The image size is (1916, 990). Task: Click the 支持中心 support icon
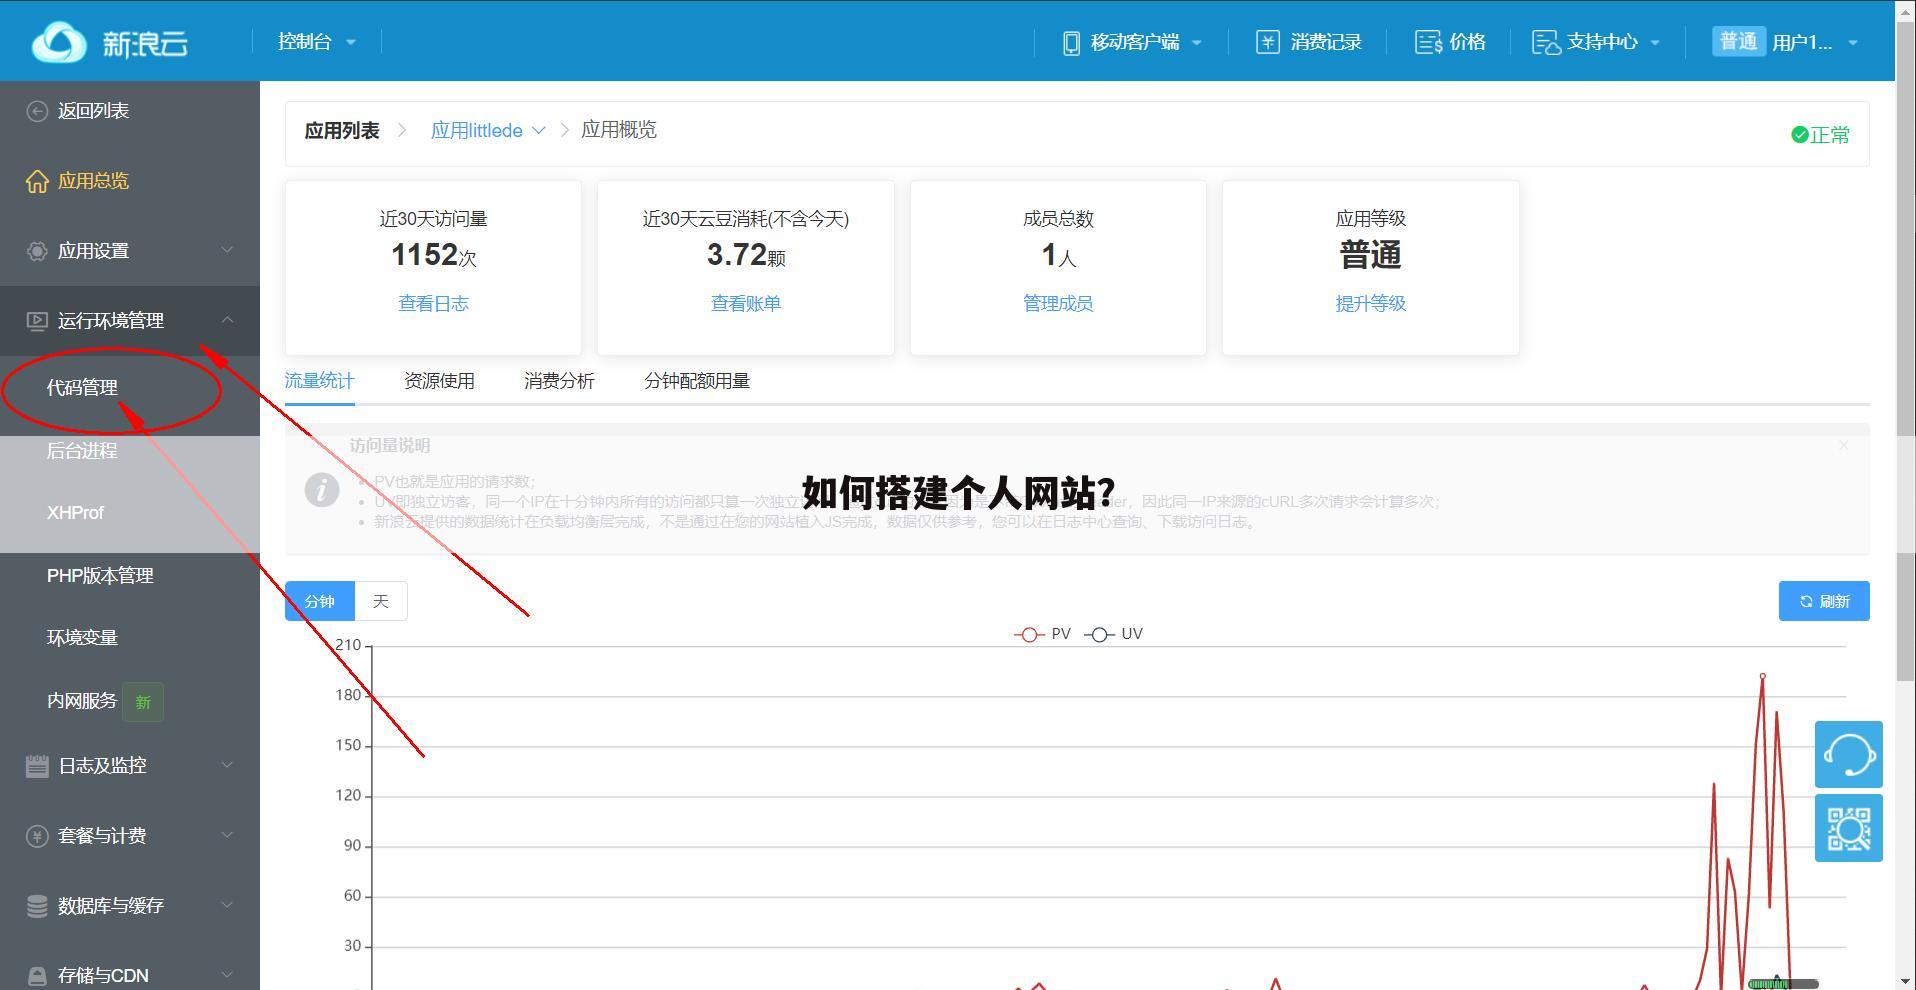pos(1546,42)
